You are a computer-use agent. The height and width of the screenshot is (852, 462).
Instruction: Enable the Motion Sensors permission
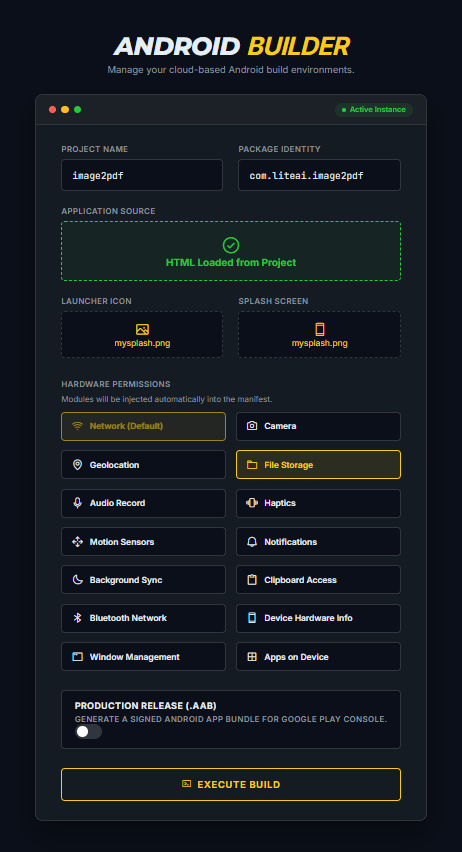pos(143,542)
